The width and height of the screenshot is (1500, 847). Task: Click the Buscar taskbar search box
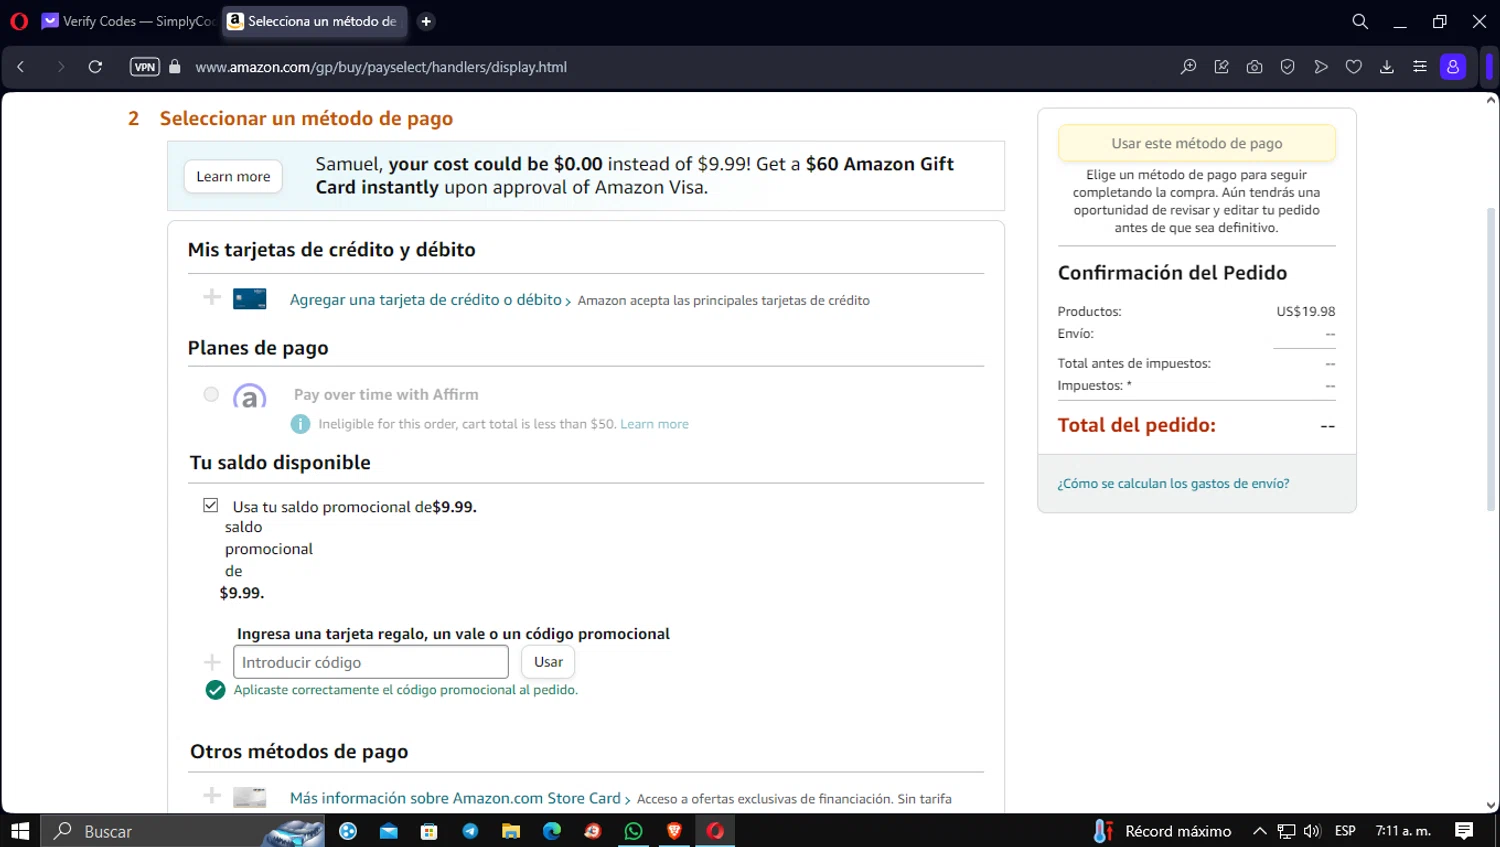[x=183, y=831]
